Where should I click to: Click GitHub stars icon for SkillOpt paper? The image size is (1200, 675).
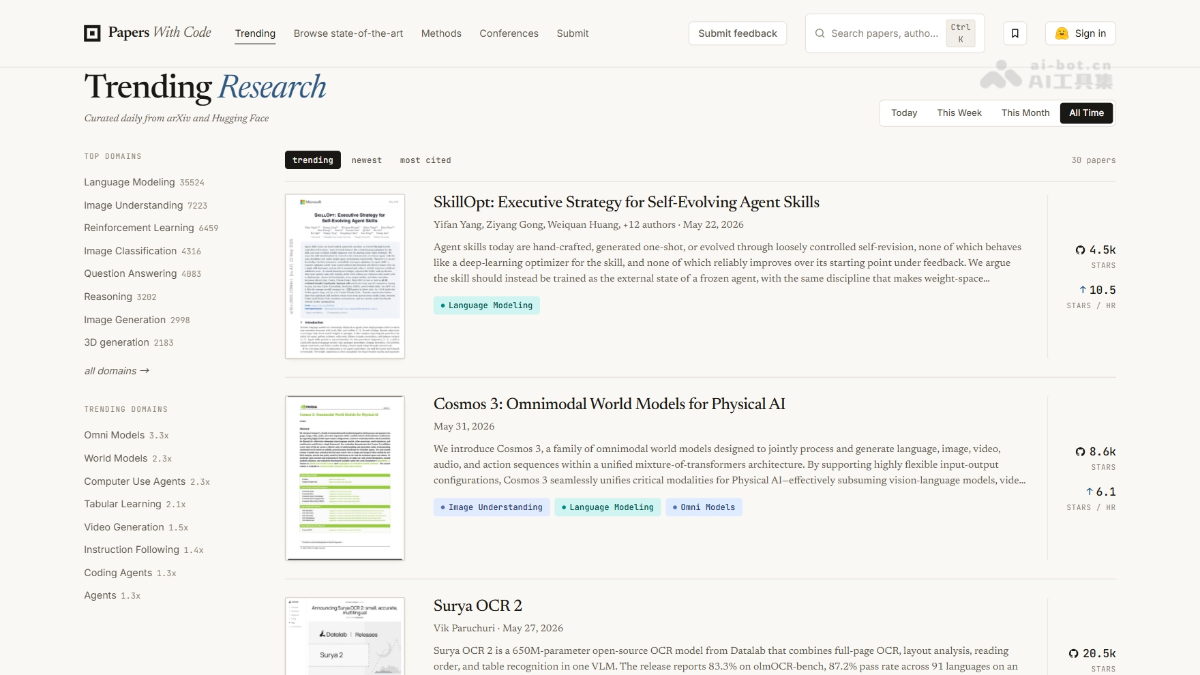(x=1080, y=250)
